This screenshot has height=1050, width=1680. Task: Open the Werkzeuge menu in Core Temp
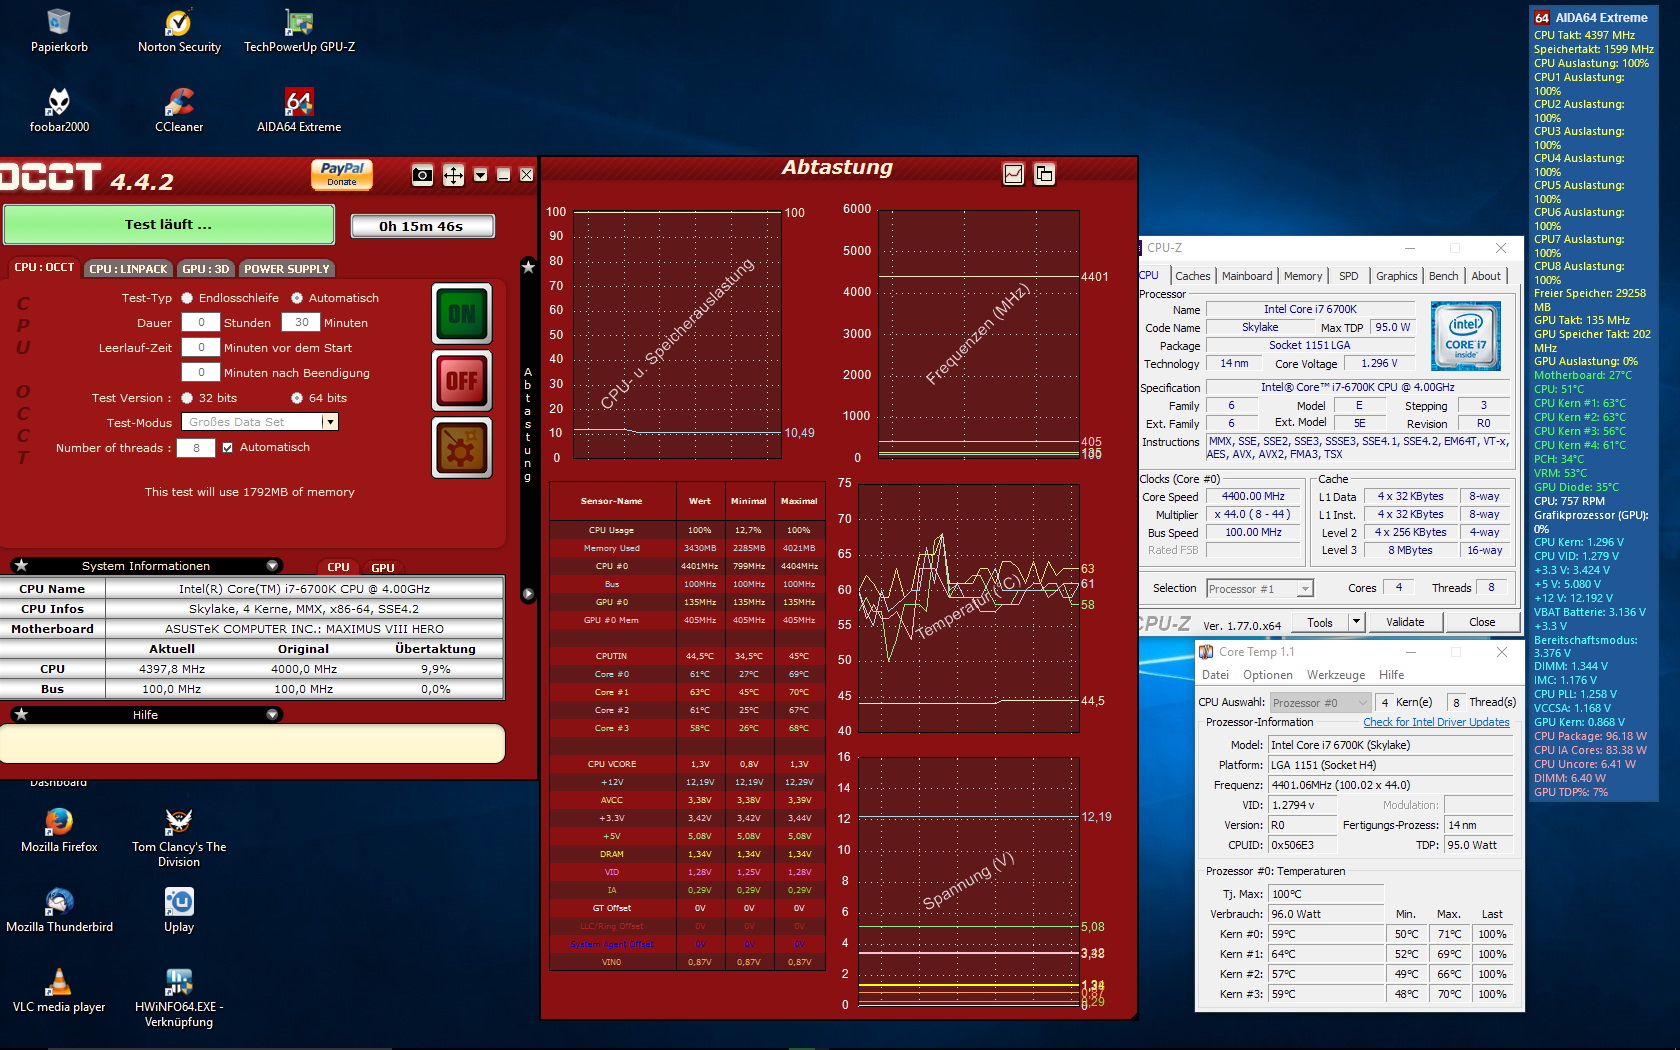click(1336, 675)
